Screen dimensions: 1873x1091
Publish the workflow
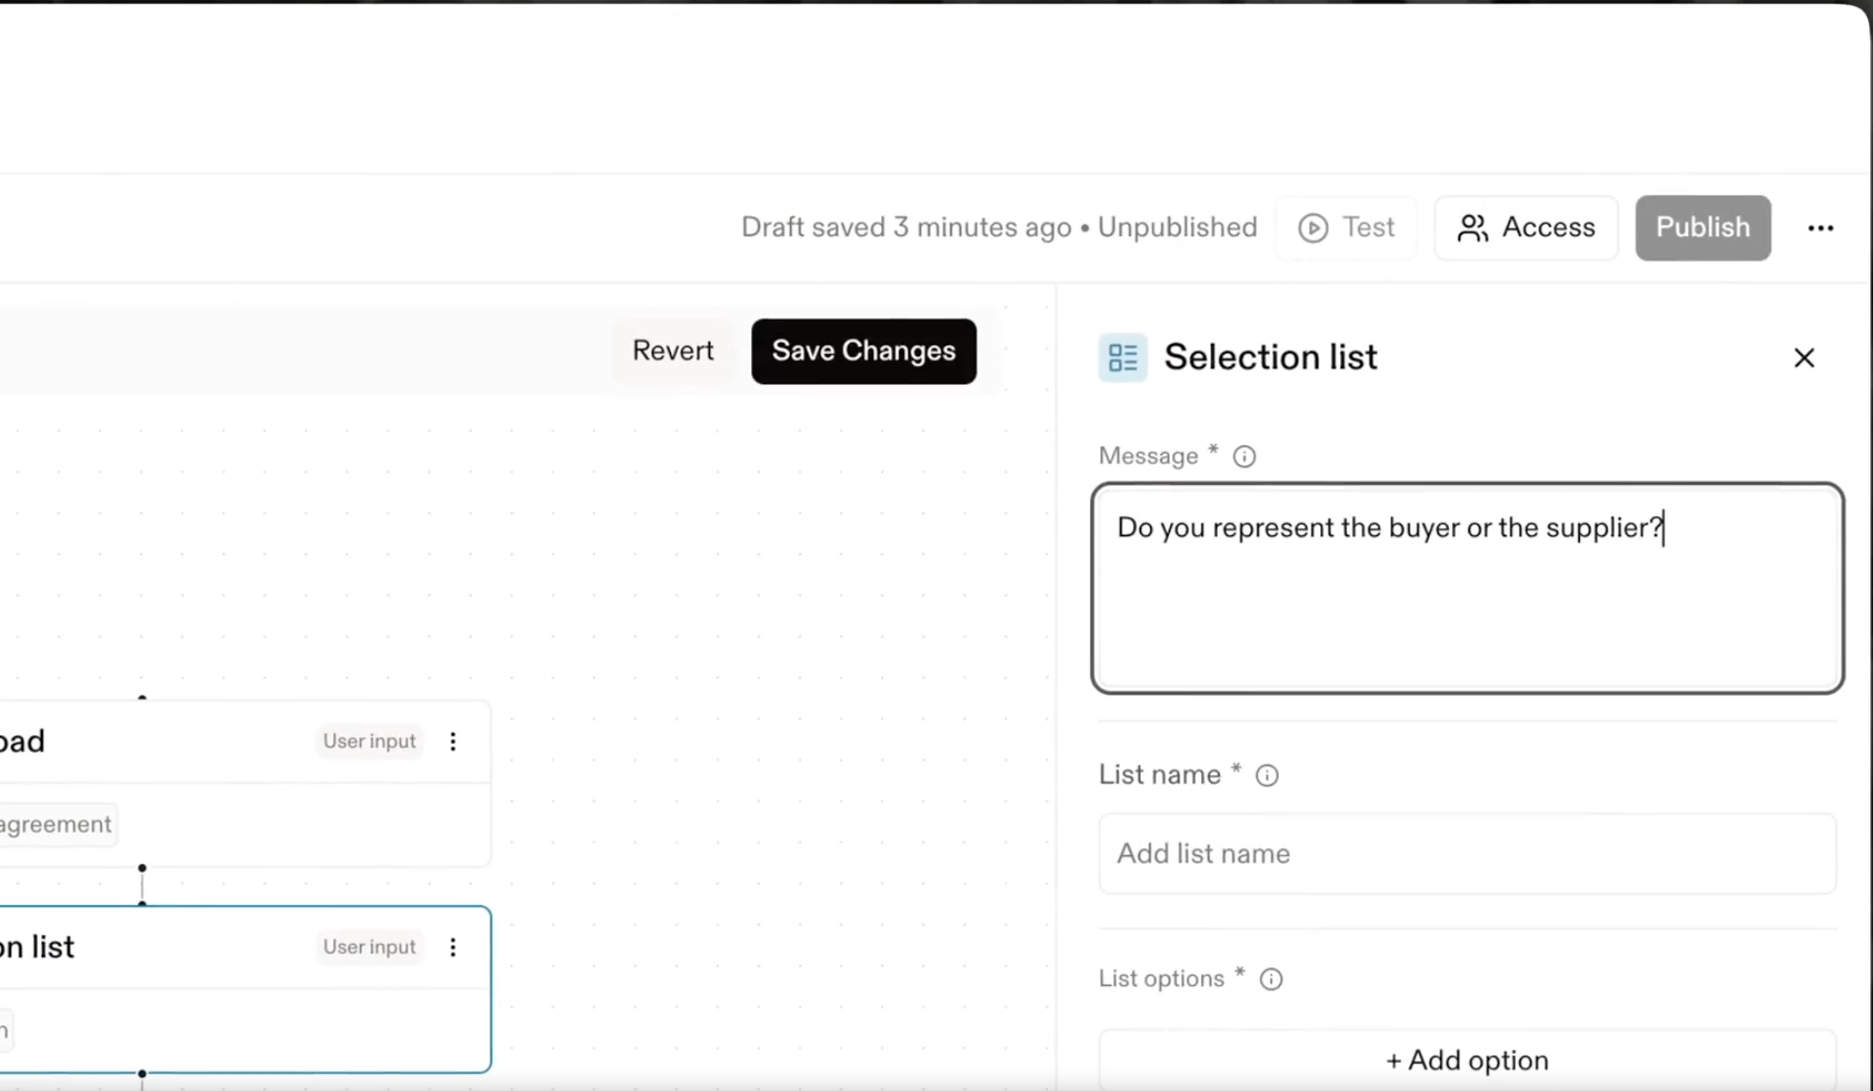pos(1702,228)
